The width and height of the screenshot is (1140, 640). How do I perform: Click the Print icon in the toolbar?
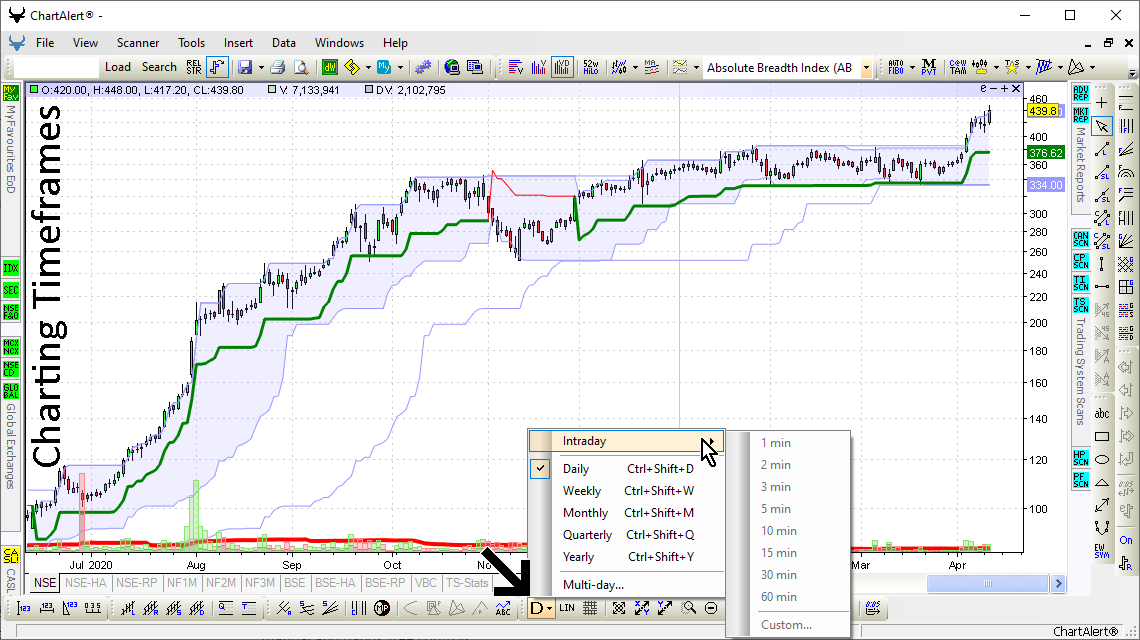click(x=278, y=67)
